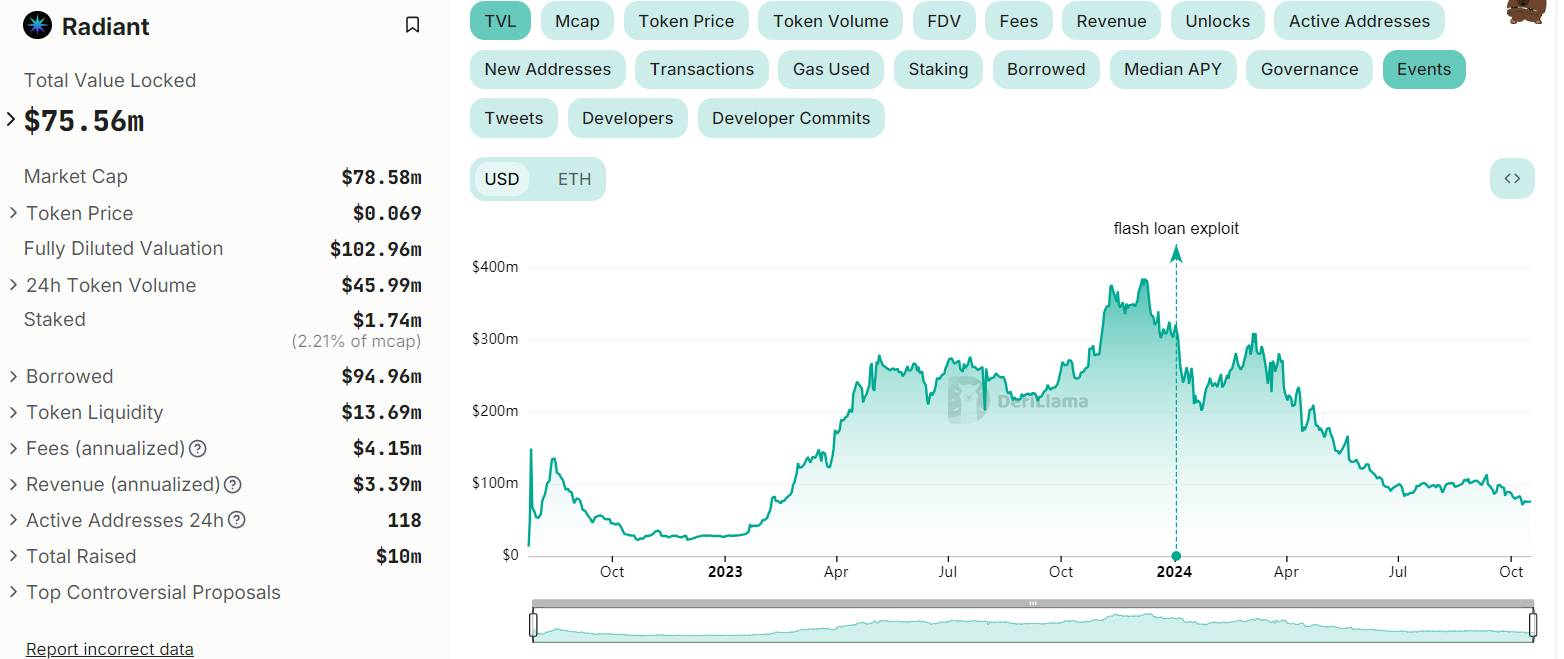Enable the New Addresses chart metric

click(547, 70)
